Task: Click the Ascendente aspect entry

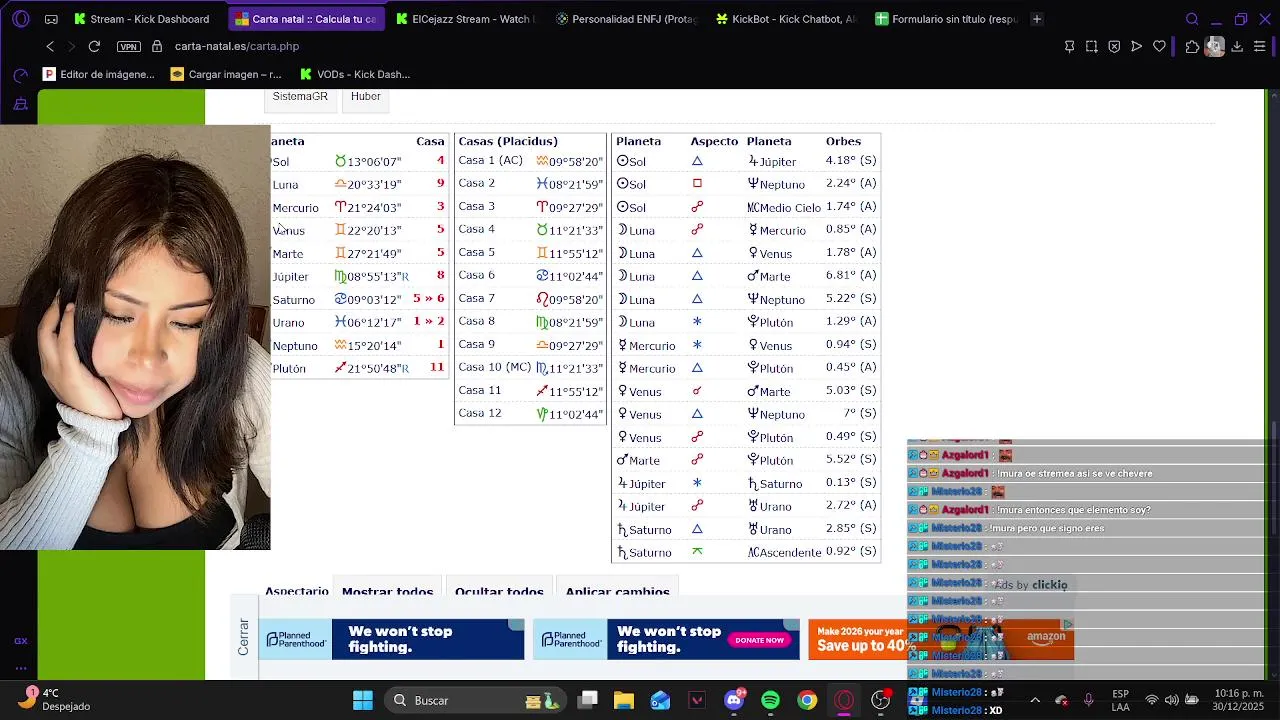Action: coord(784,552)
